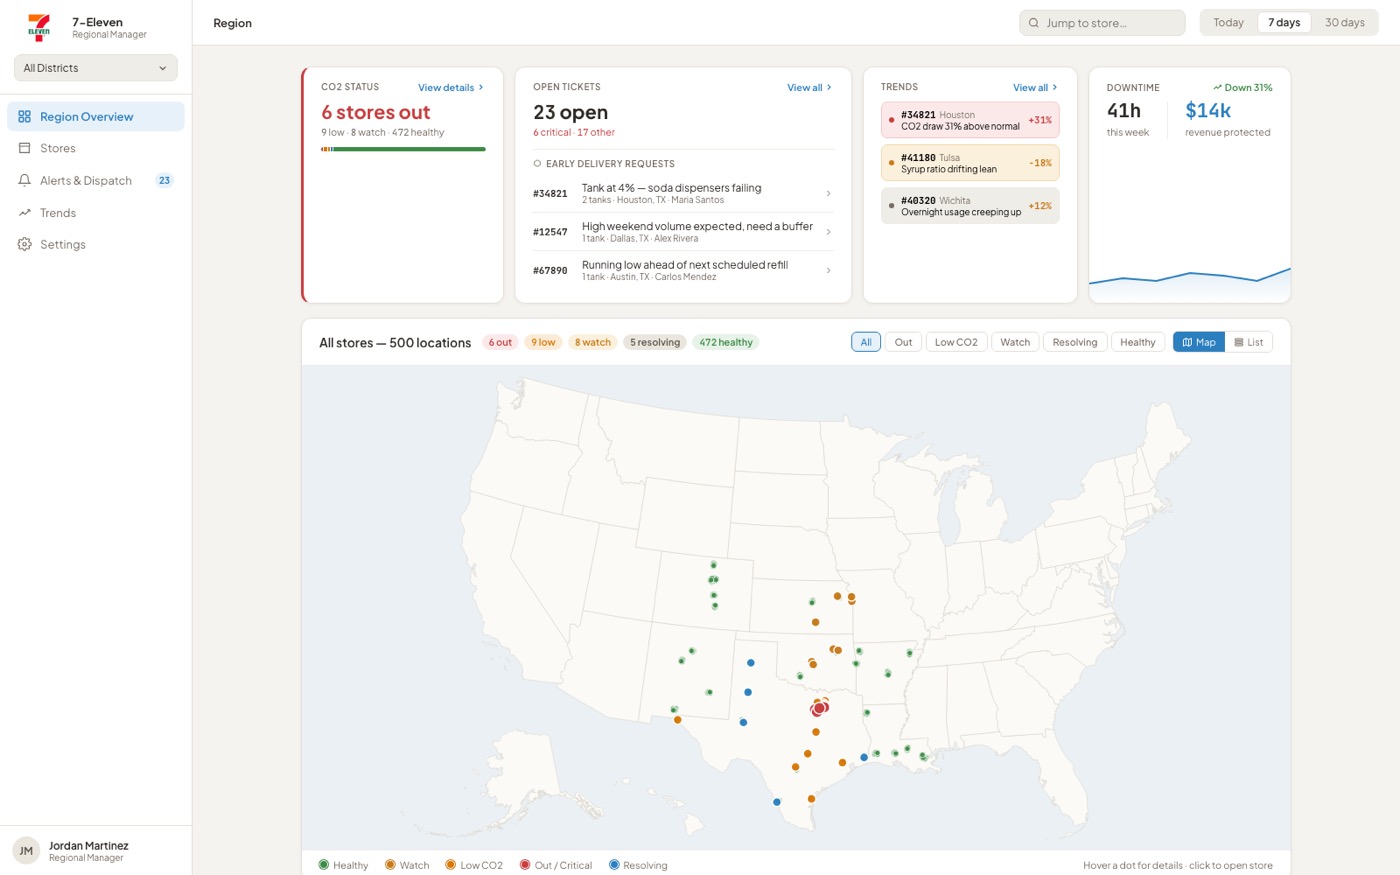This screenshot has width=1400, height=875.
Task: Click the red cluster dot near Dallas
Action: coord(819,707)
